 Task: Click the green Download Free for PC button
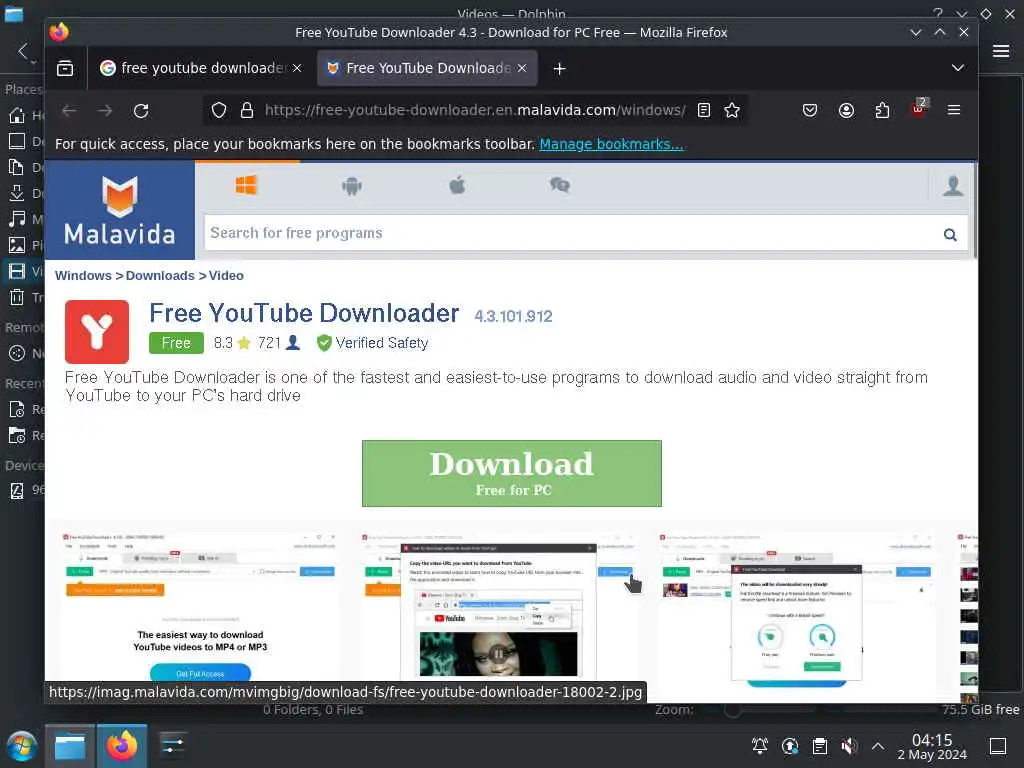pos(511,473)
